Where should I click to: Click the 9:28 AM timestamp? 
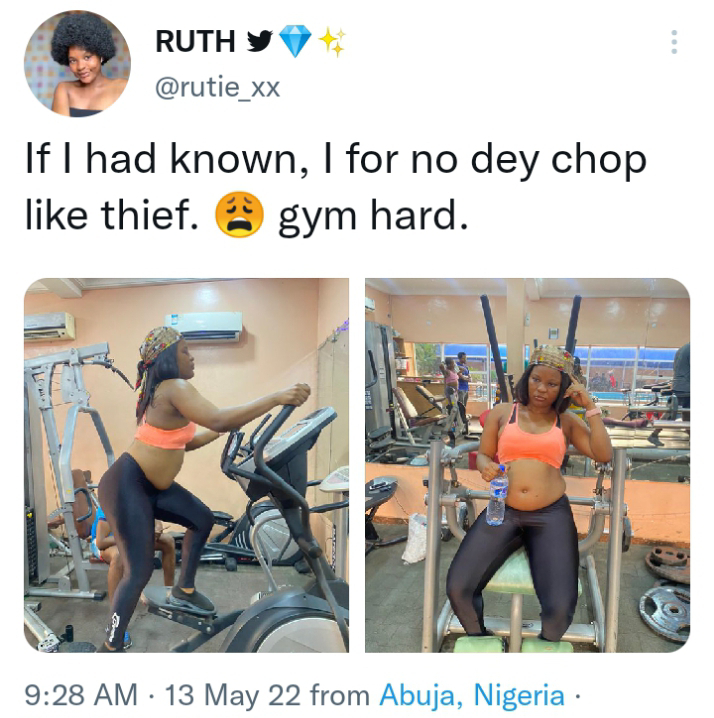tap(81, 695)
